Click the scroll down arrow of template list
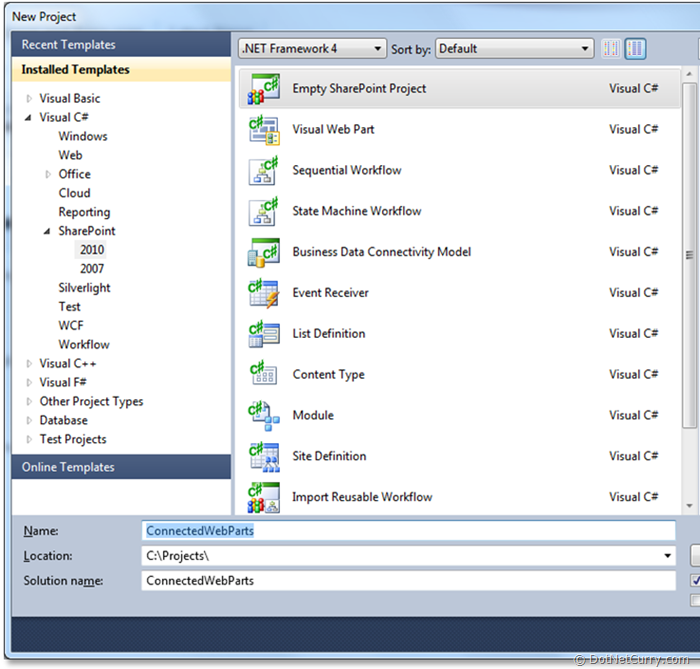Screen dimensions: 700x669 tap(689, 506)
